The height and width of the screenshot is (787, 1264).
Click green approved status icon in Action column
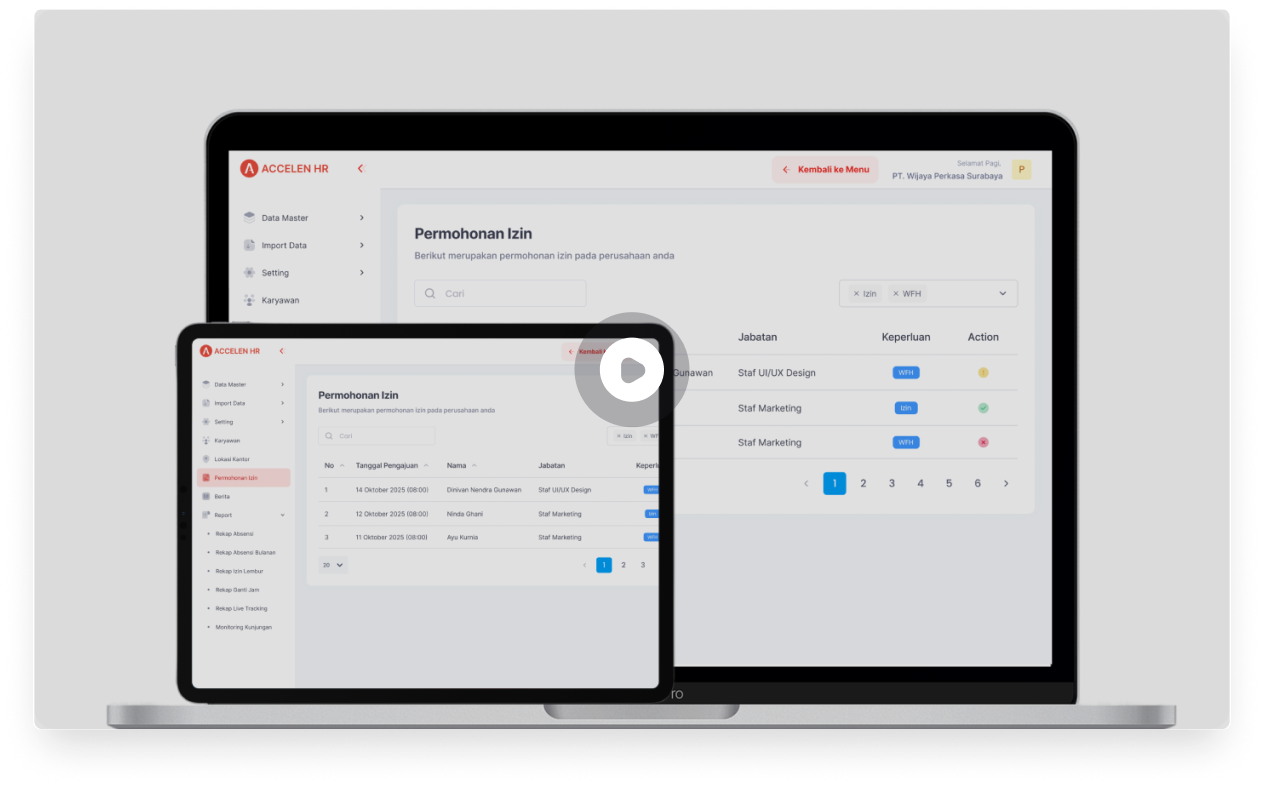click(x=983, y=408)
